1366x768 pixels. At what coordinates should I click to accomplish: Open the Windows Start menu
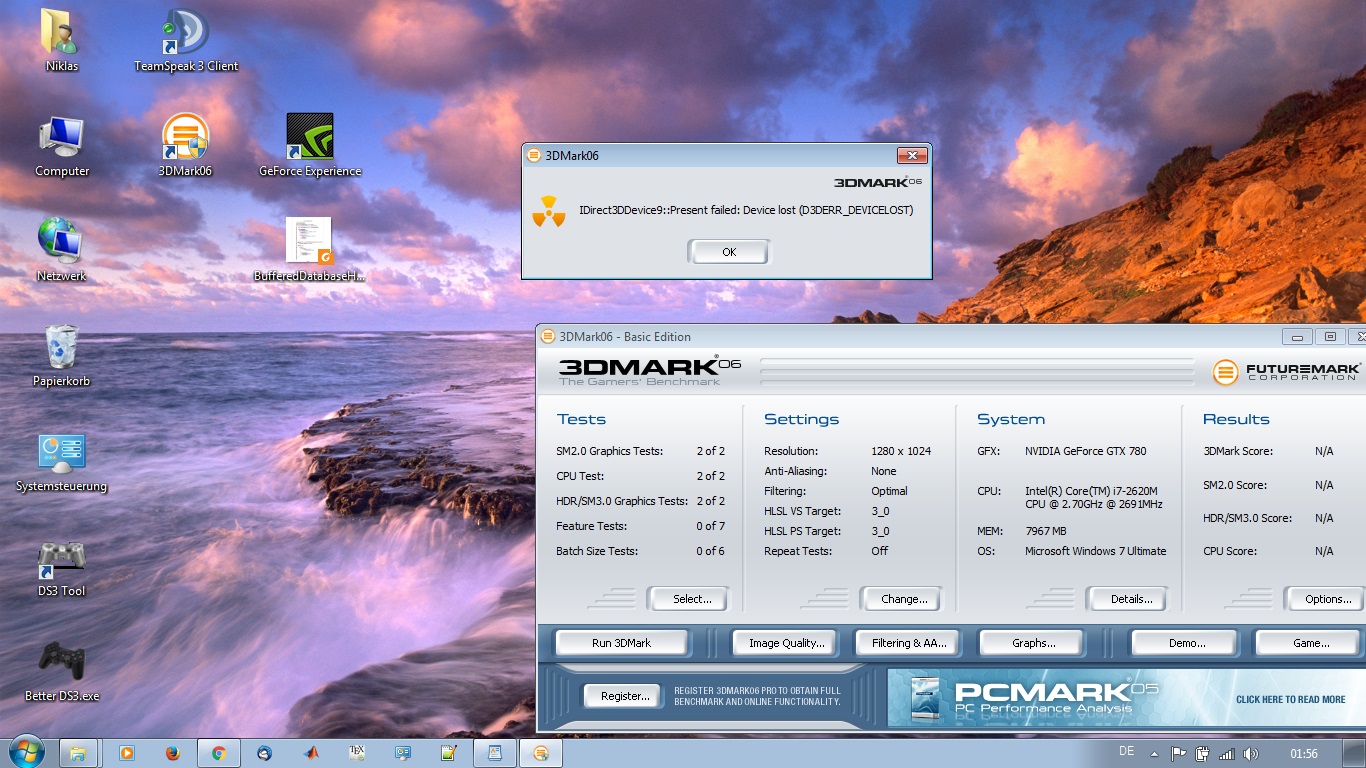pyautogui.click(x=25, y=751)
